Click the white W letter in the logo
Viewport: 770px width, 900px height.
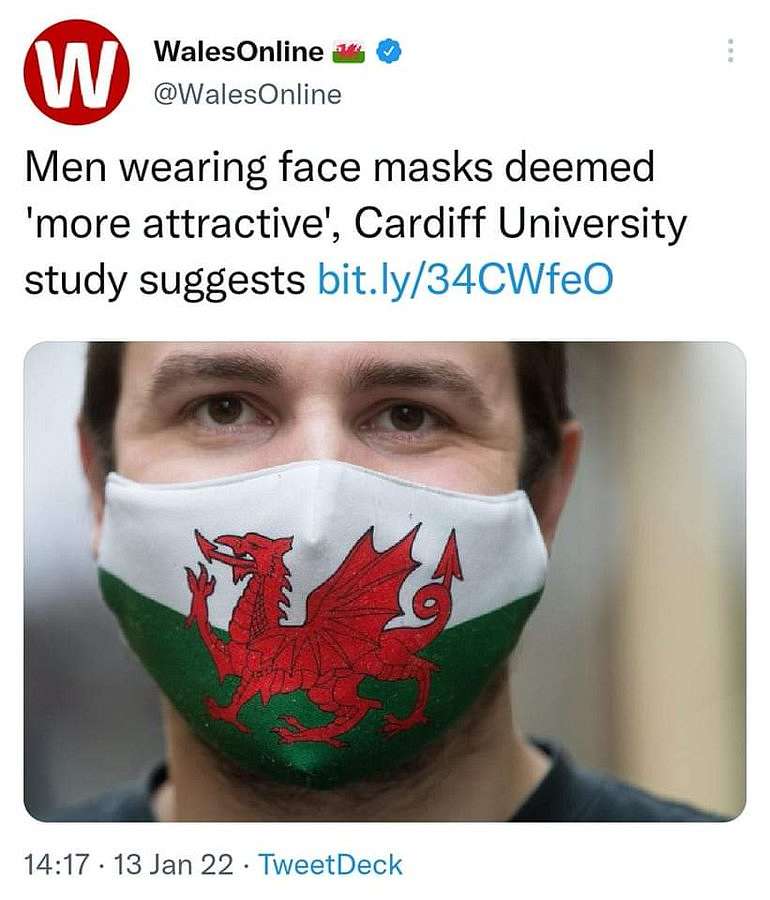click(x=77, y=72)
